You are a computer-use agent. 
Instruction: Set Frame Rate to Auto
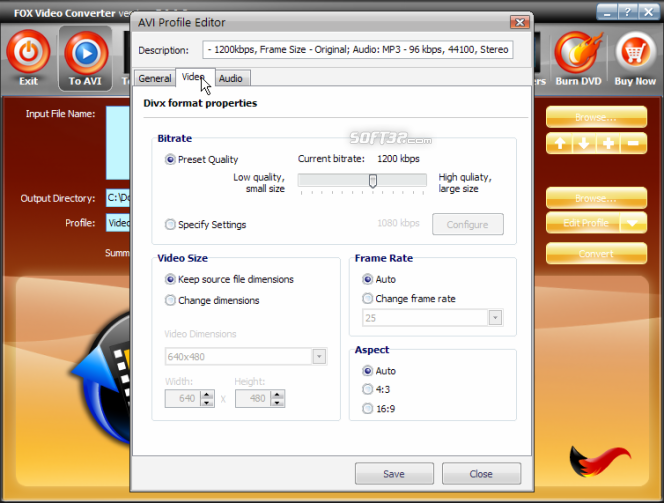[368, 279]
